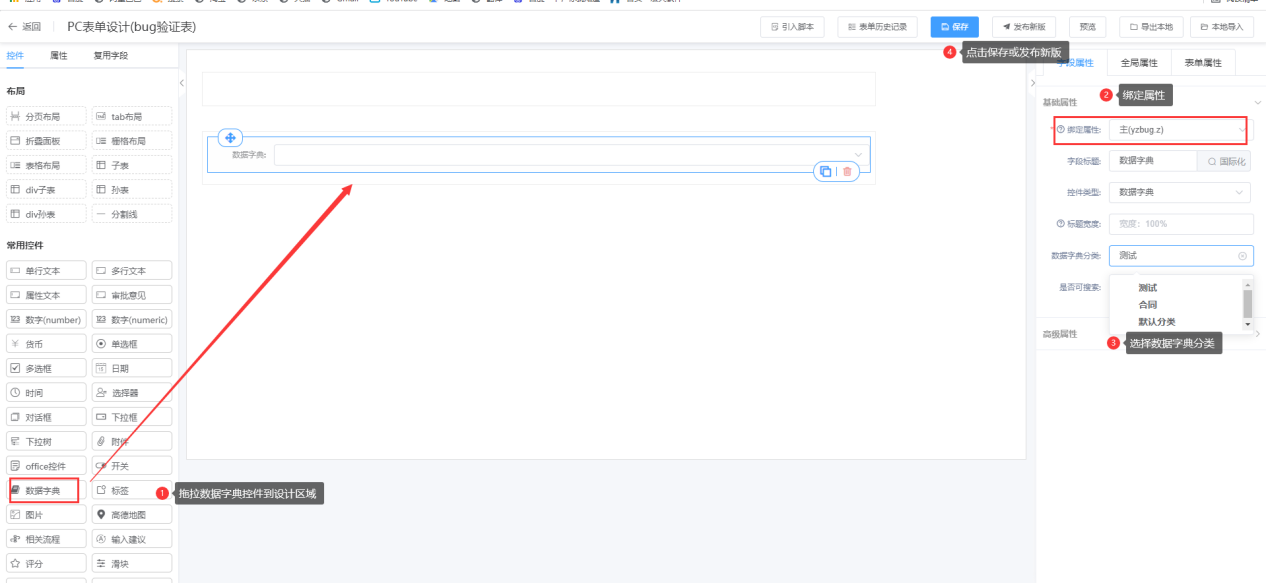
Task: Pick the 数字(numeric) control
Action: point(132,319)
